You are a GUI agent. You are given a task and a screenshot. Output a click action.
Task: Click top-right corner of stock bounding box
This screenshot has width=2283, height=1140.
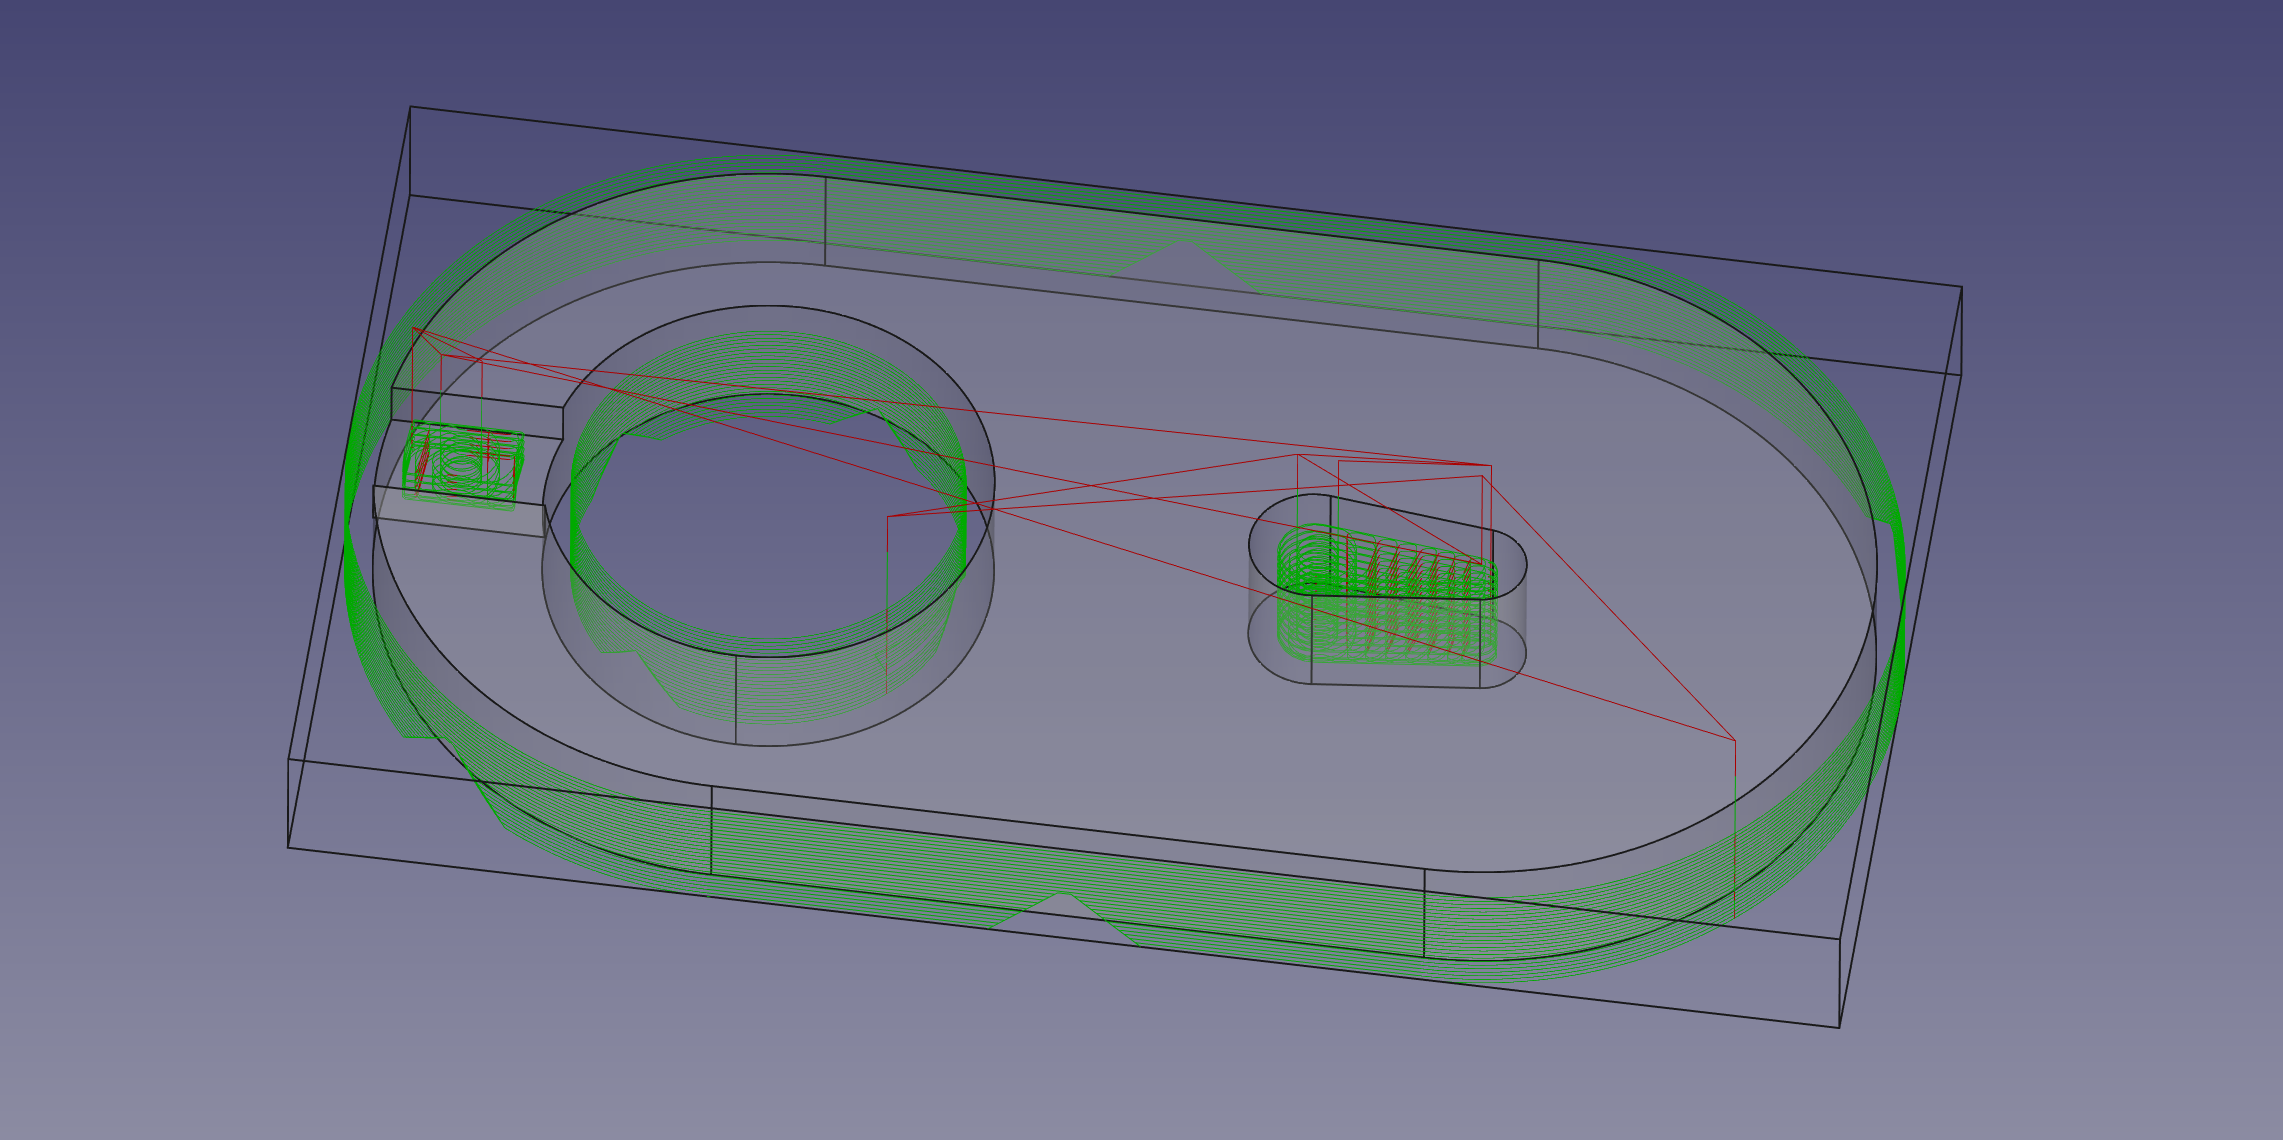coord(1961,288)
